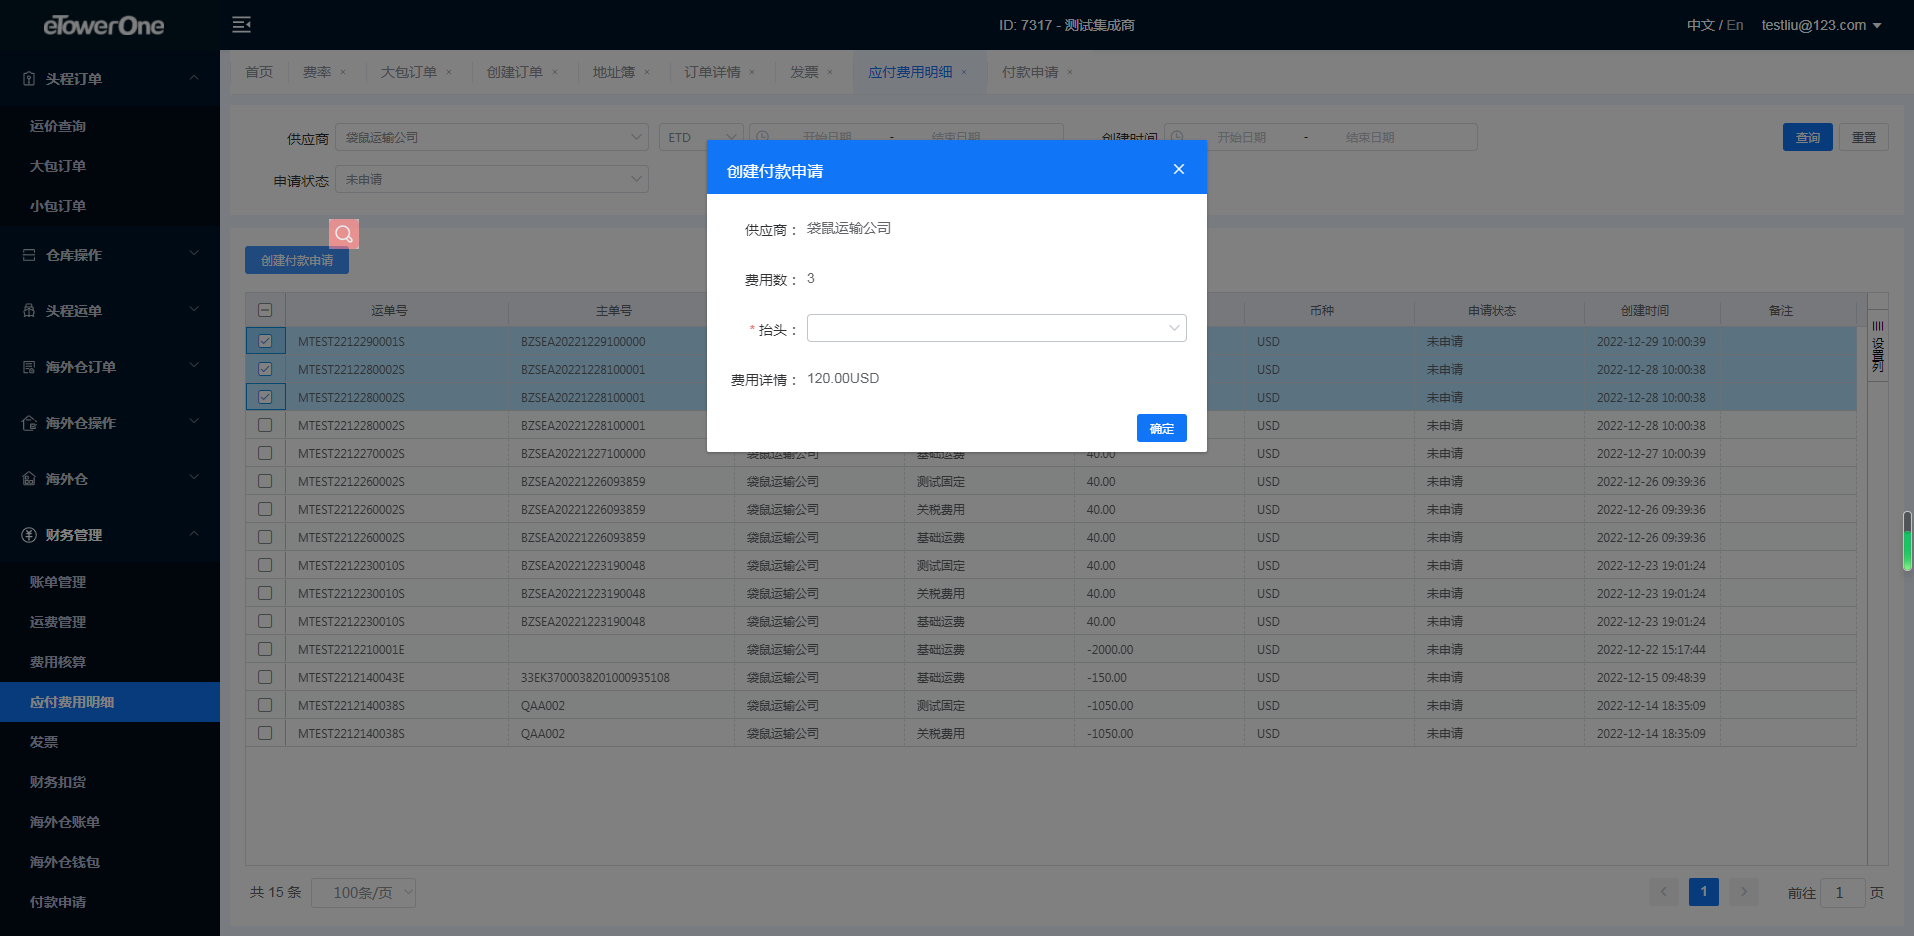Uncheck row MTEST2212290001S checkbox

click(x=265, y=341)
